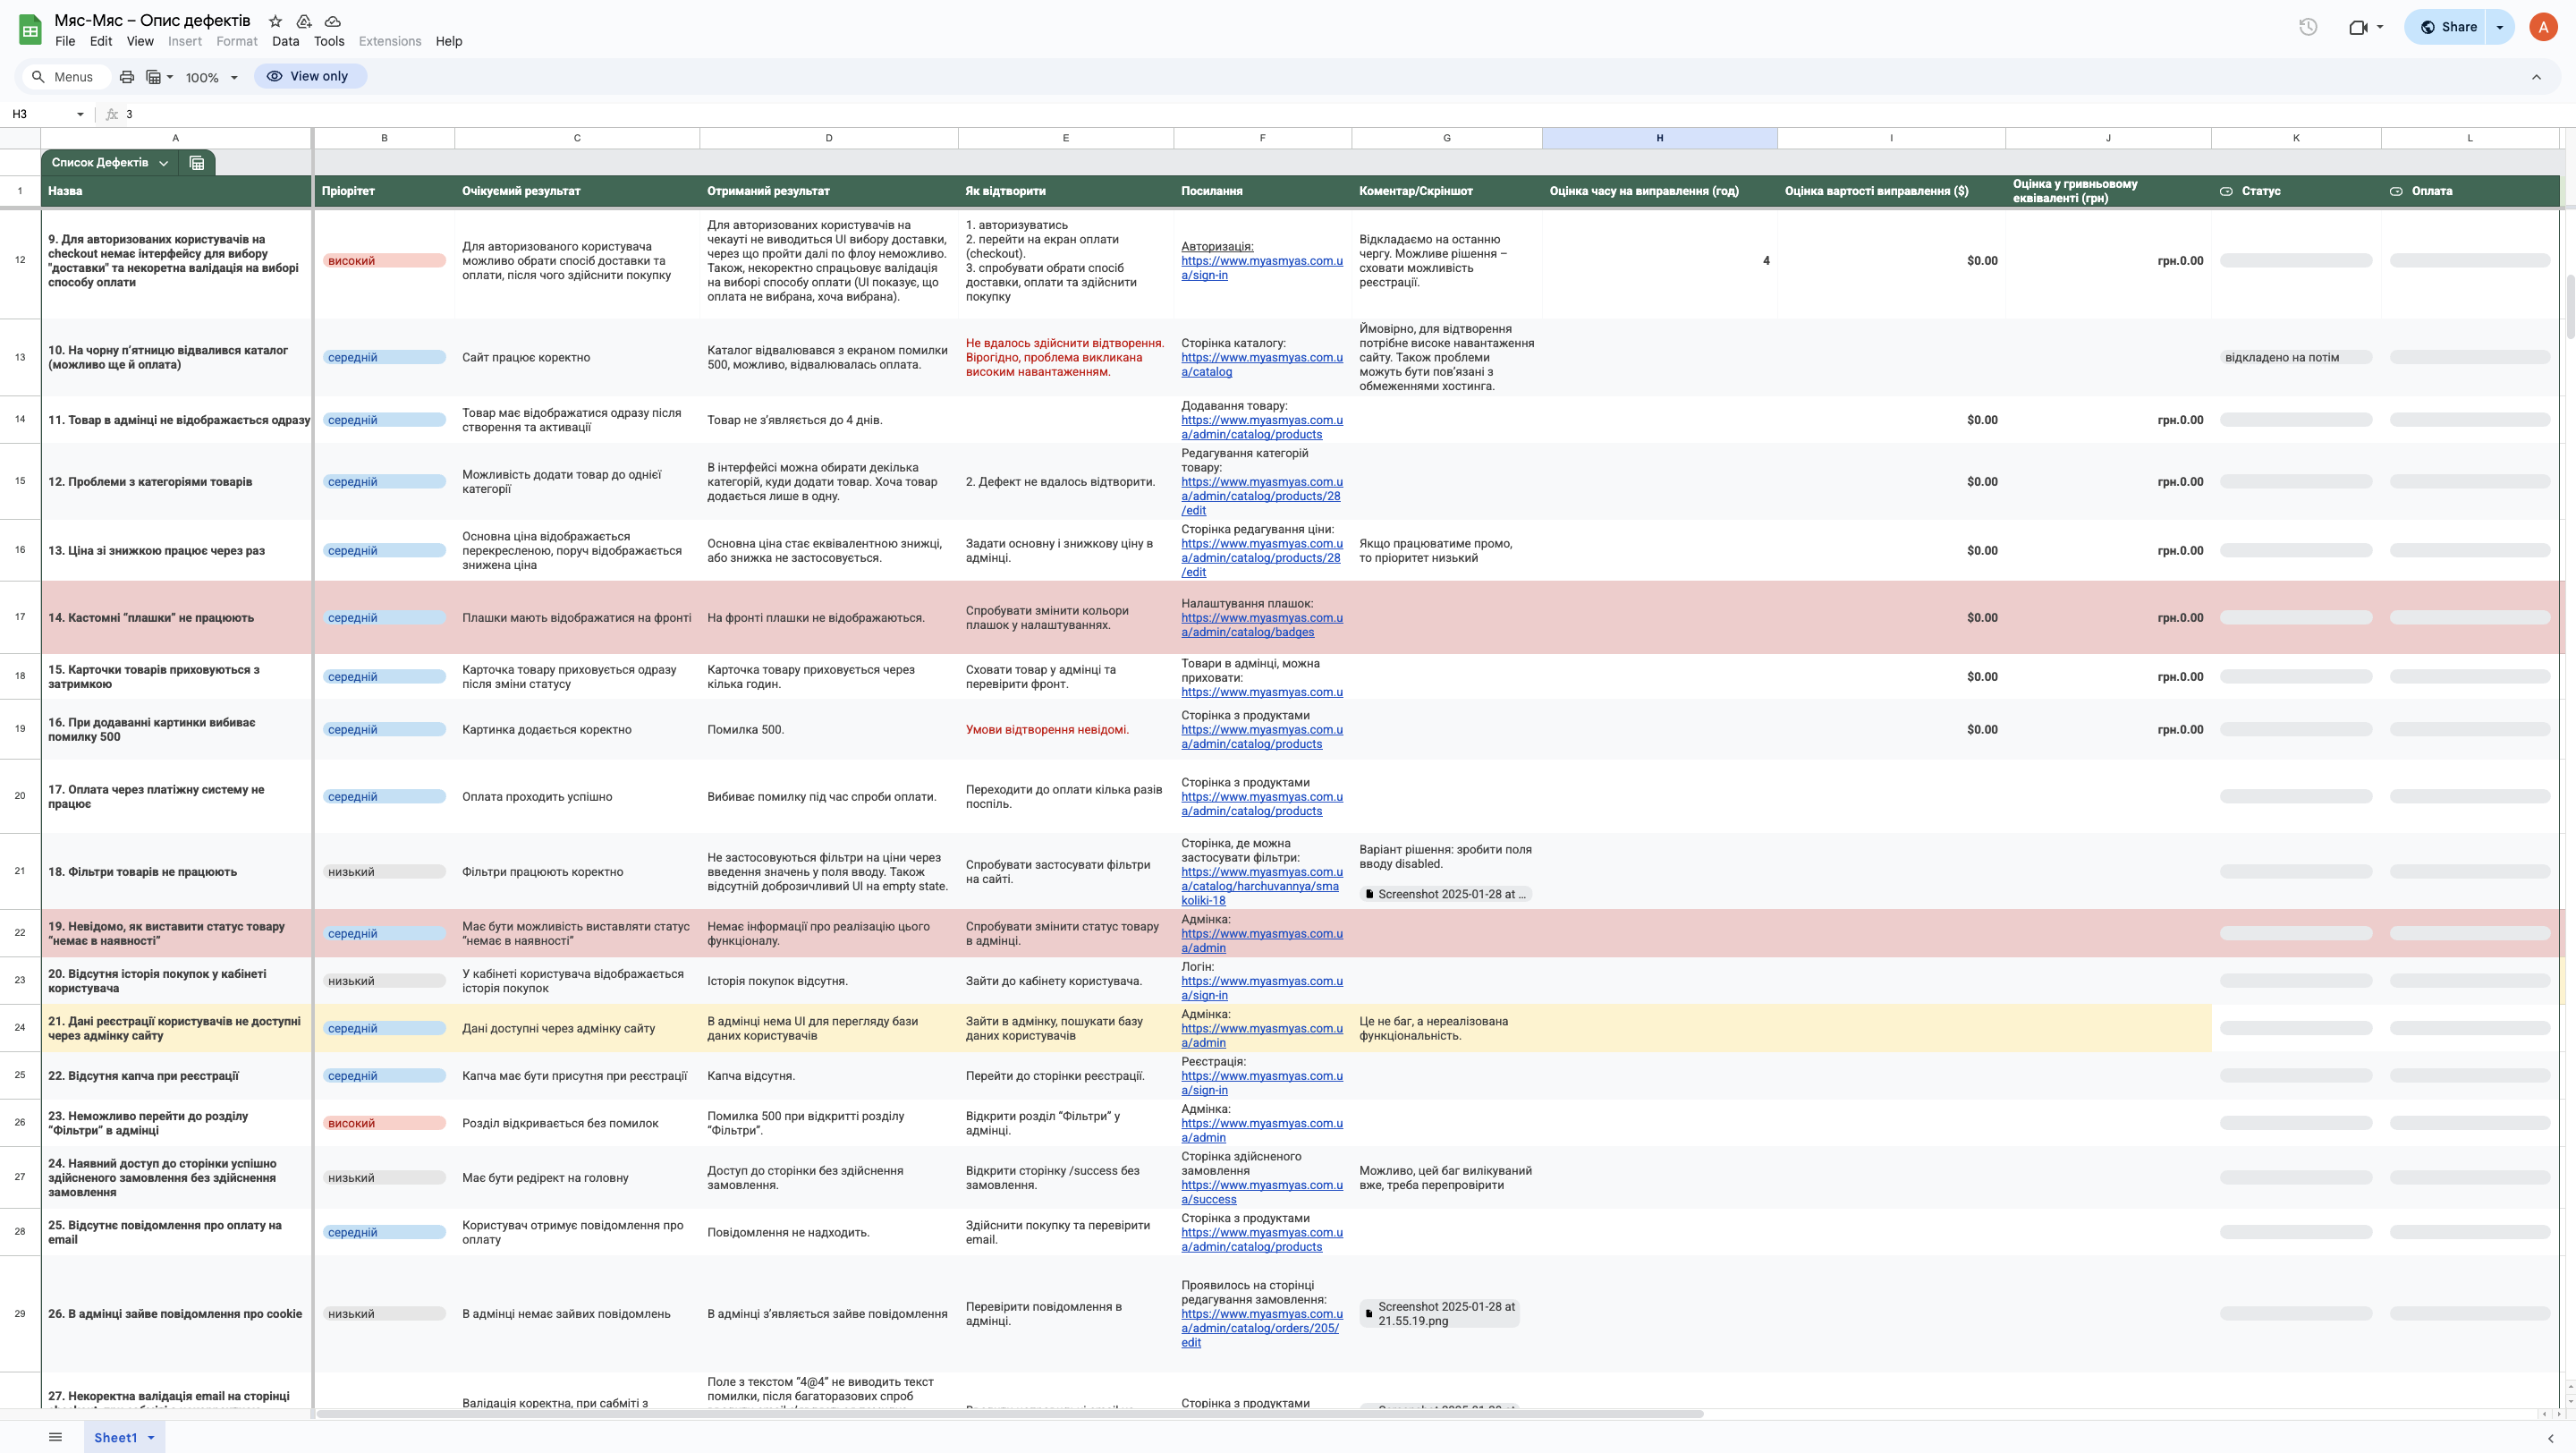Click the move-to-folder icon by title
Image resolution: width=2576 pixels, height=1453 pixels.
click(x=304, y=21)
